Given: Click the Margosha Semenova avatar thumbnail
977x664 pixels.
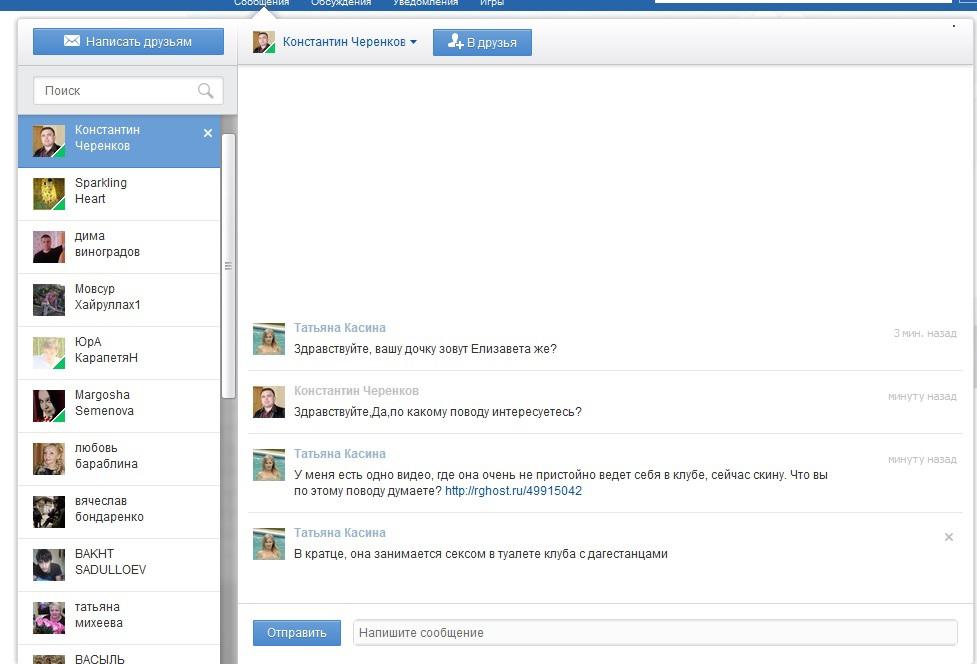Looking at the screenshot, I should (x=49, y=406).
